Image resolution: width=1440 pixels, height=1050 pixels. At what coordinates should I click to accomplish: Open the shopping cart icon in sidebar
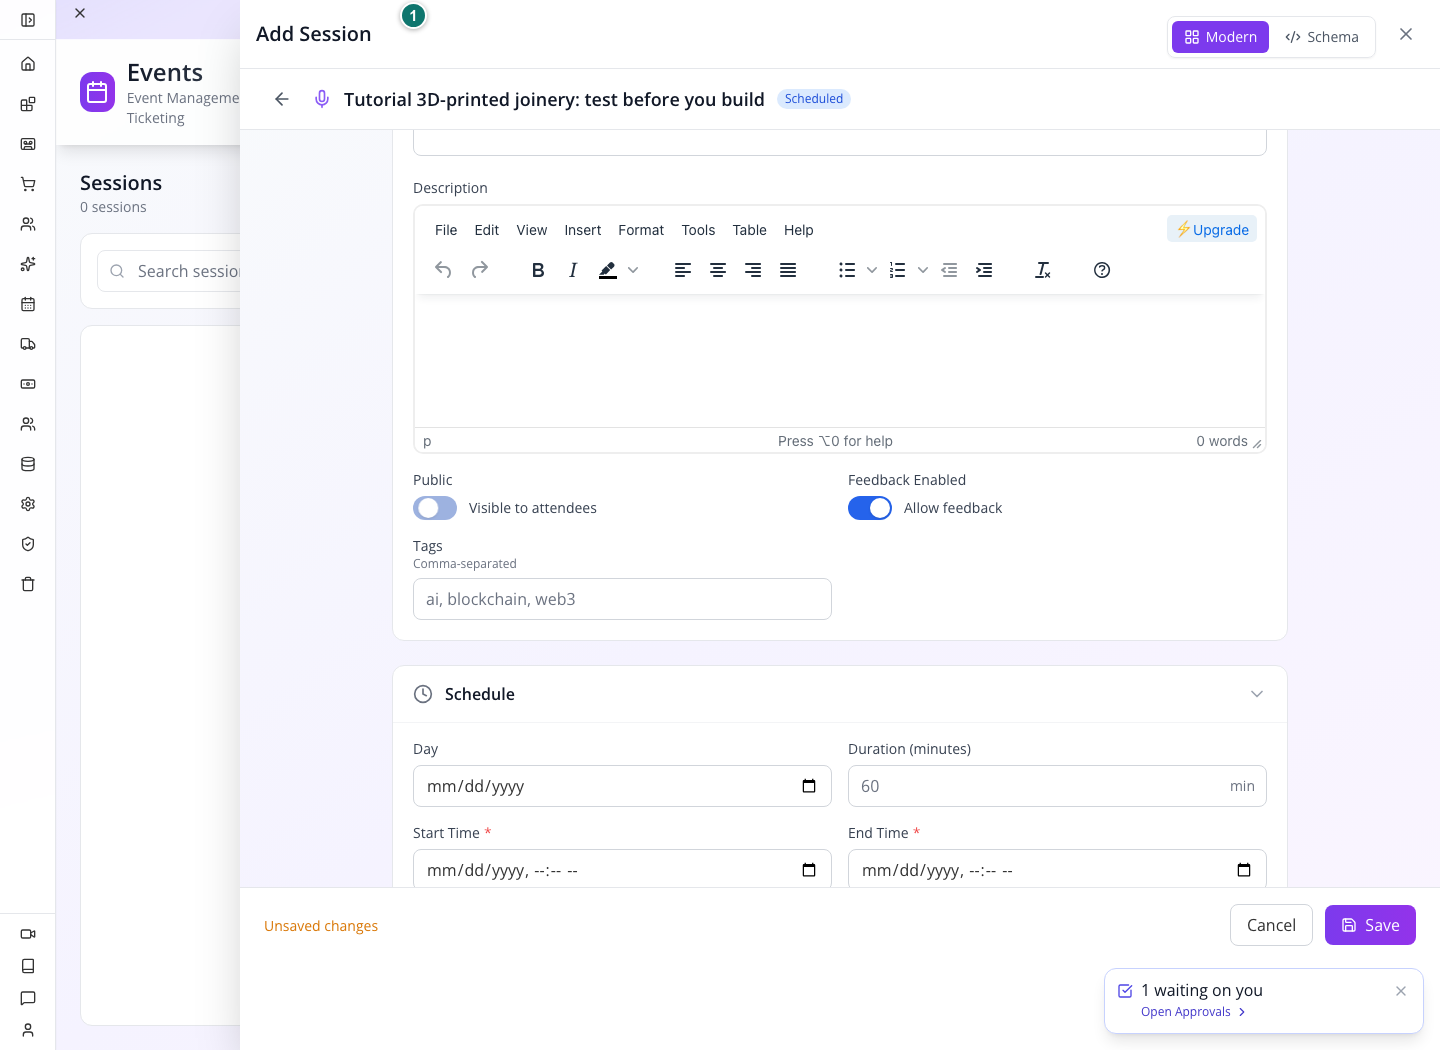[28, 184]
